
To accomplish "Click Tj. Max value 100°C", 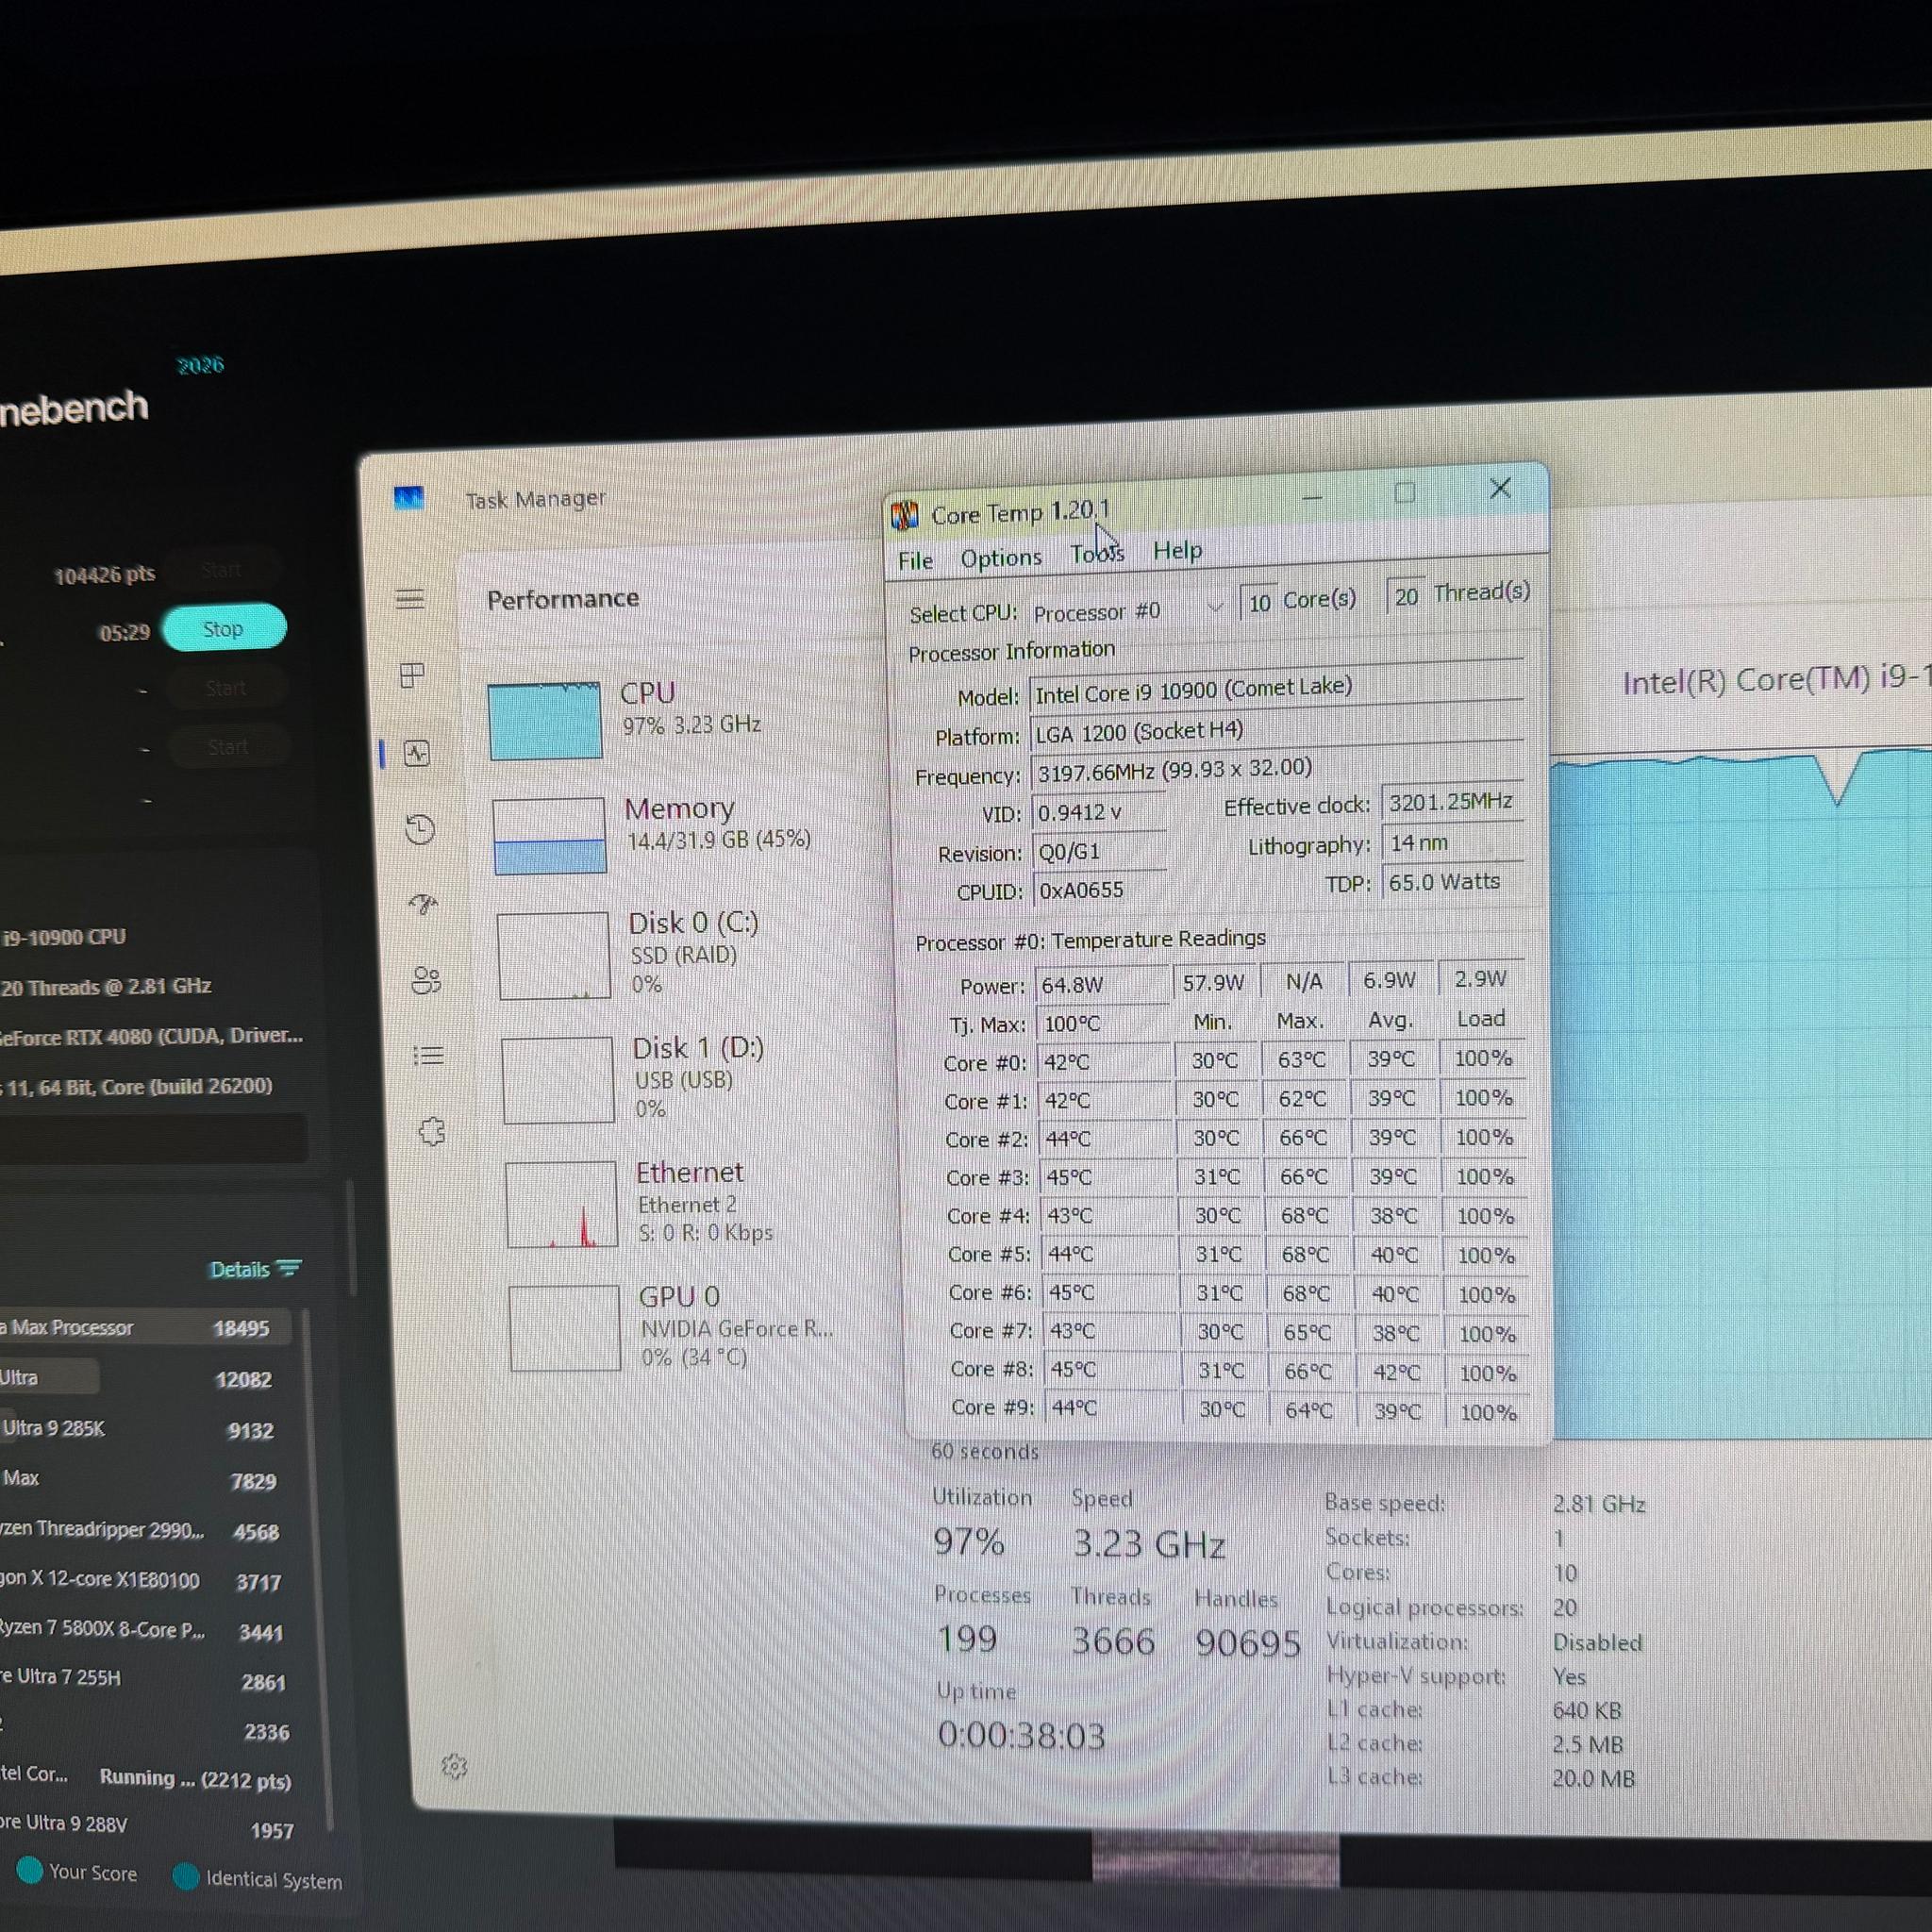I will pyautogui.click(x=1103, y=1023).
